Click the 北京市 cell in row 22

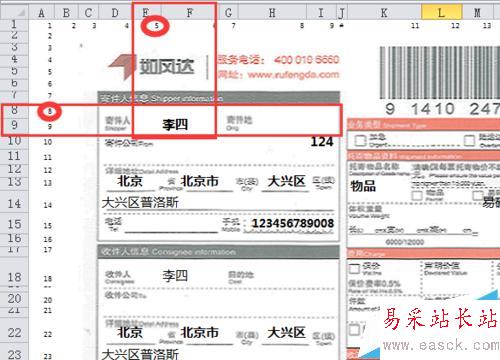coord(199,333)
